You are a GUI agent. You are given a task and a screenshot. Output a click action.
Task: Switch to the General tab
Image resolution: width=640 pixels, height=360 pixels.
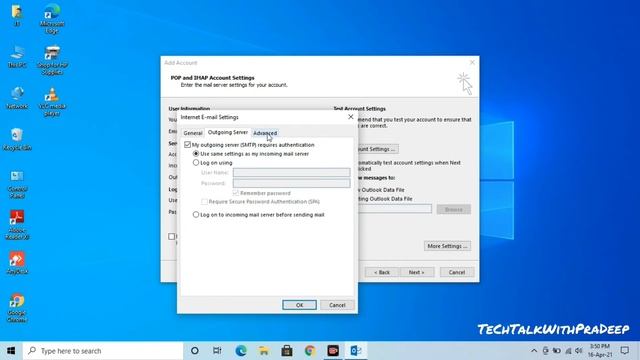(193, 133)
